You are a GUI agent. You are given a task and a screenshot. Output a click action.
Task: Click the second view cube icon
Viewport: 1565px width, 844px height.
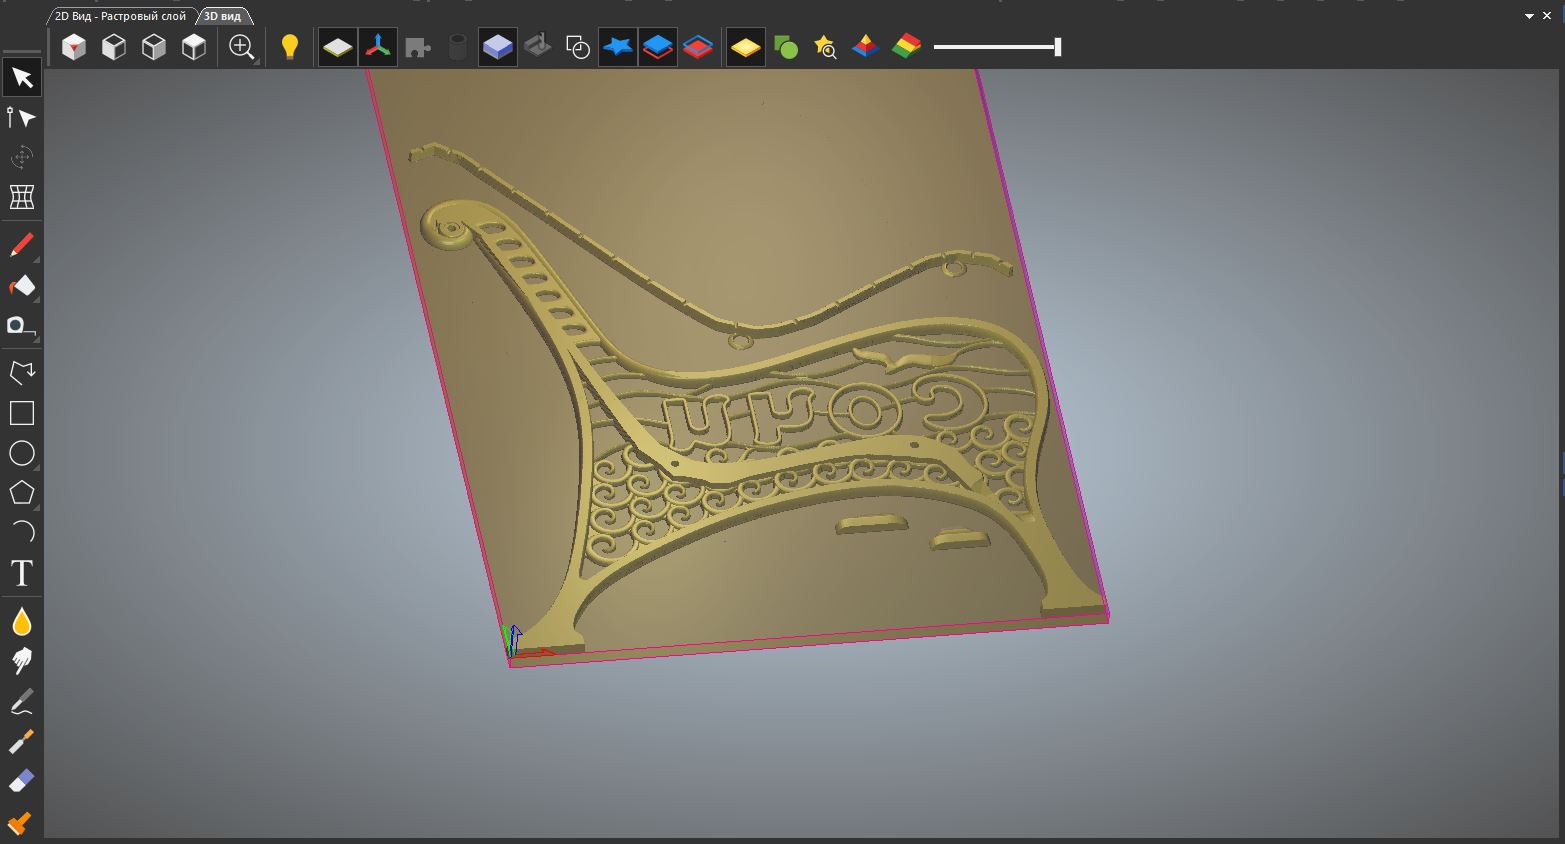pyautogui.click(x=114, y=47)
